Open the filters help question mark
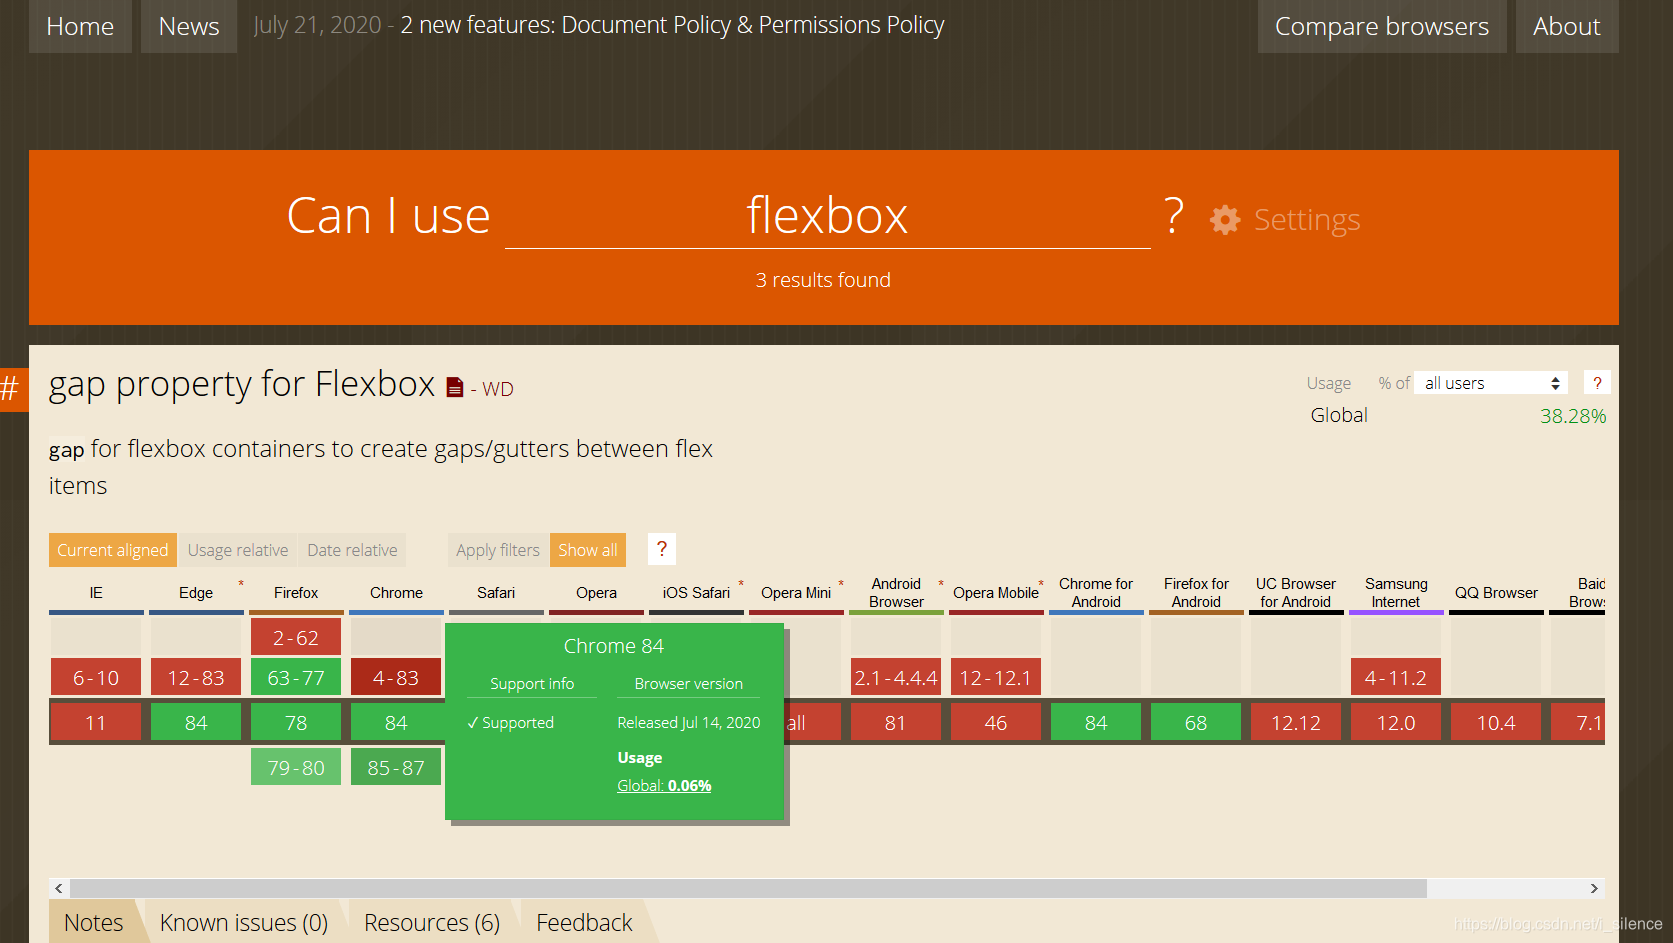Screen dimensions: 1673x943 point(661,549)
